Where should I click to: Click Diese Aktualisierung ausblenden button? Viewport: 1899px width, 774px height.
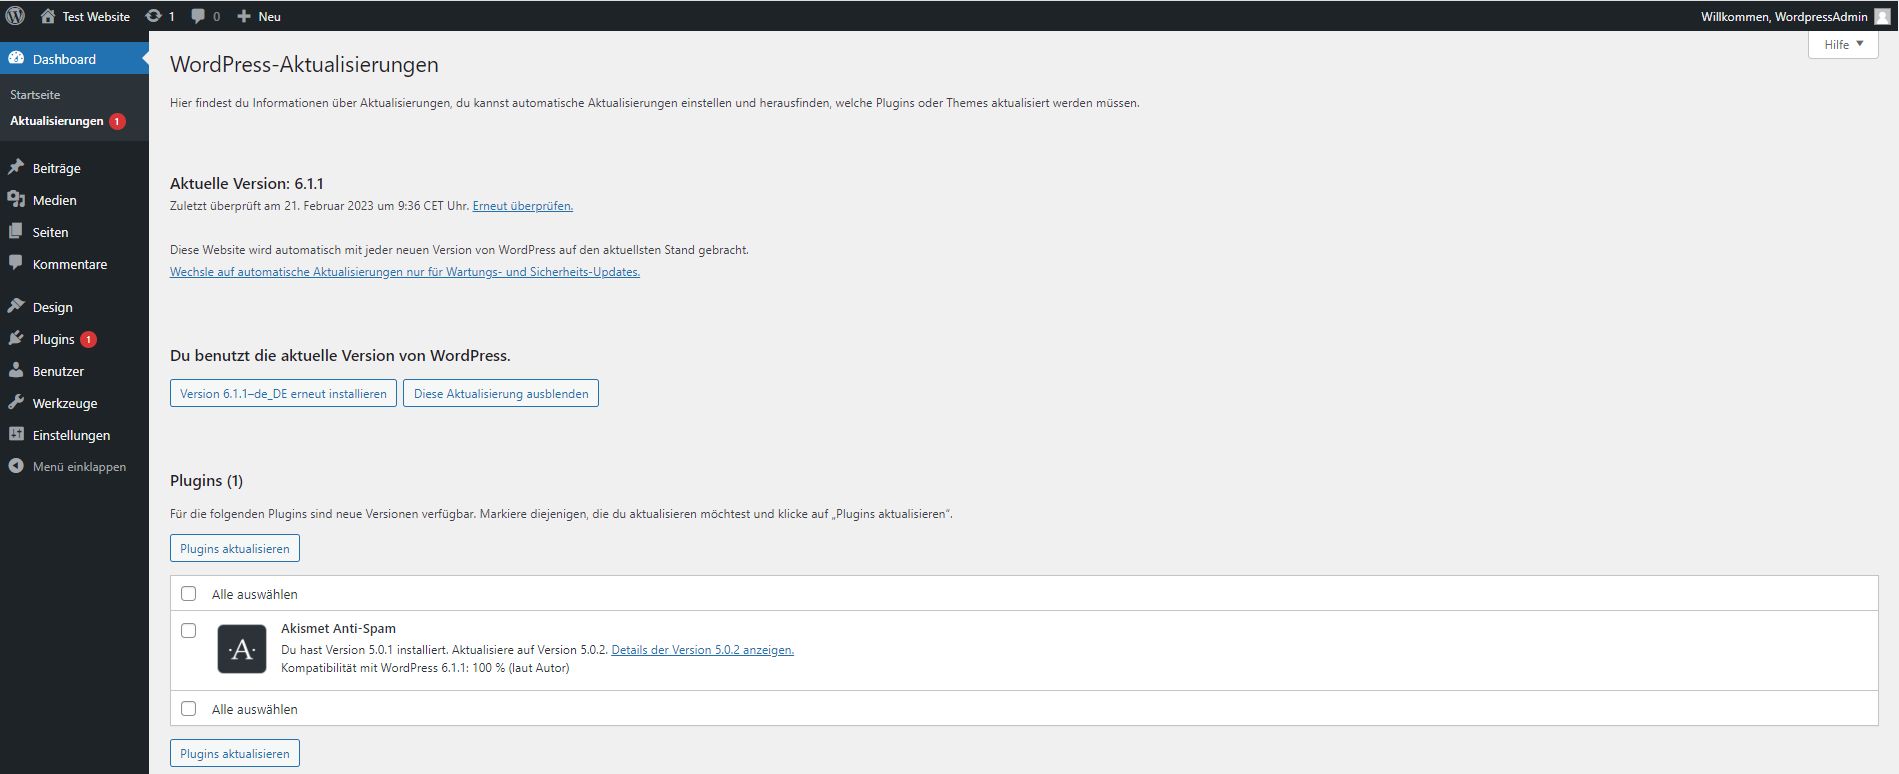tap(501, 393)
